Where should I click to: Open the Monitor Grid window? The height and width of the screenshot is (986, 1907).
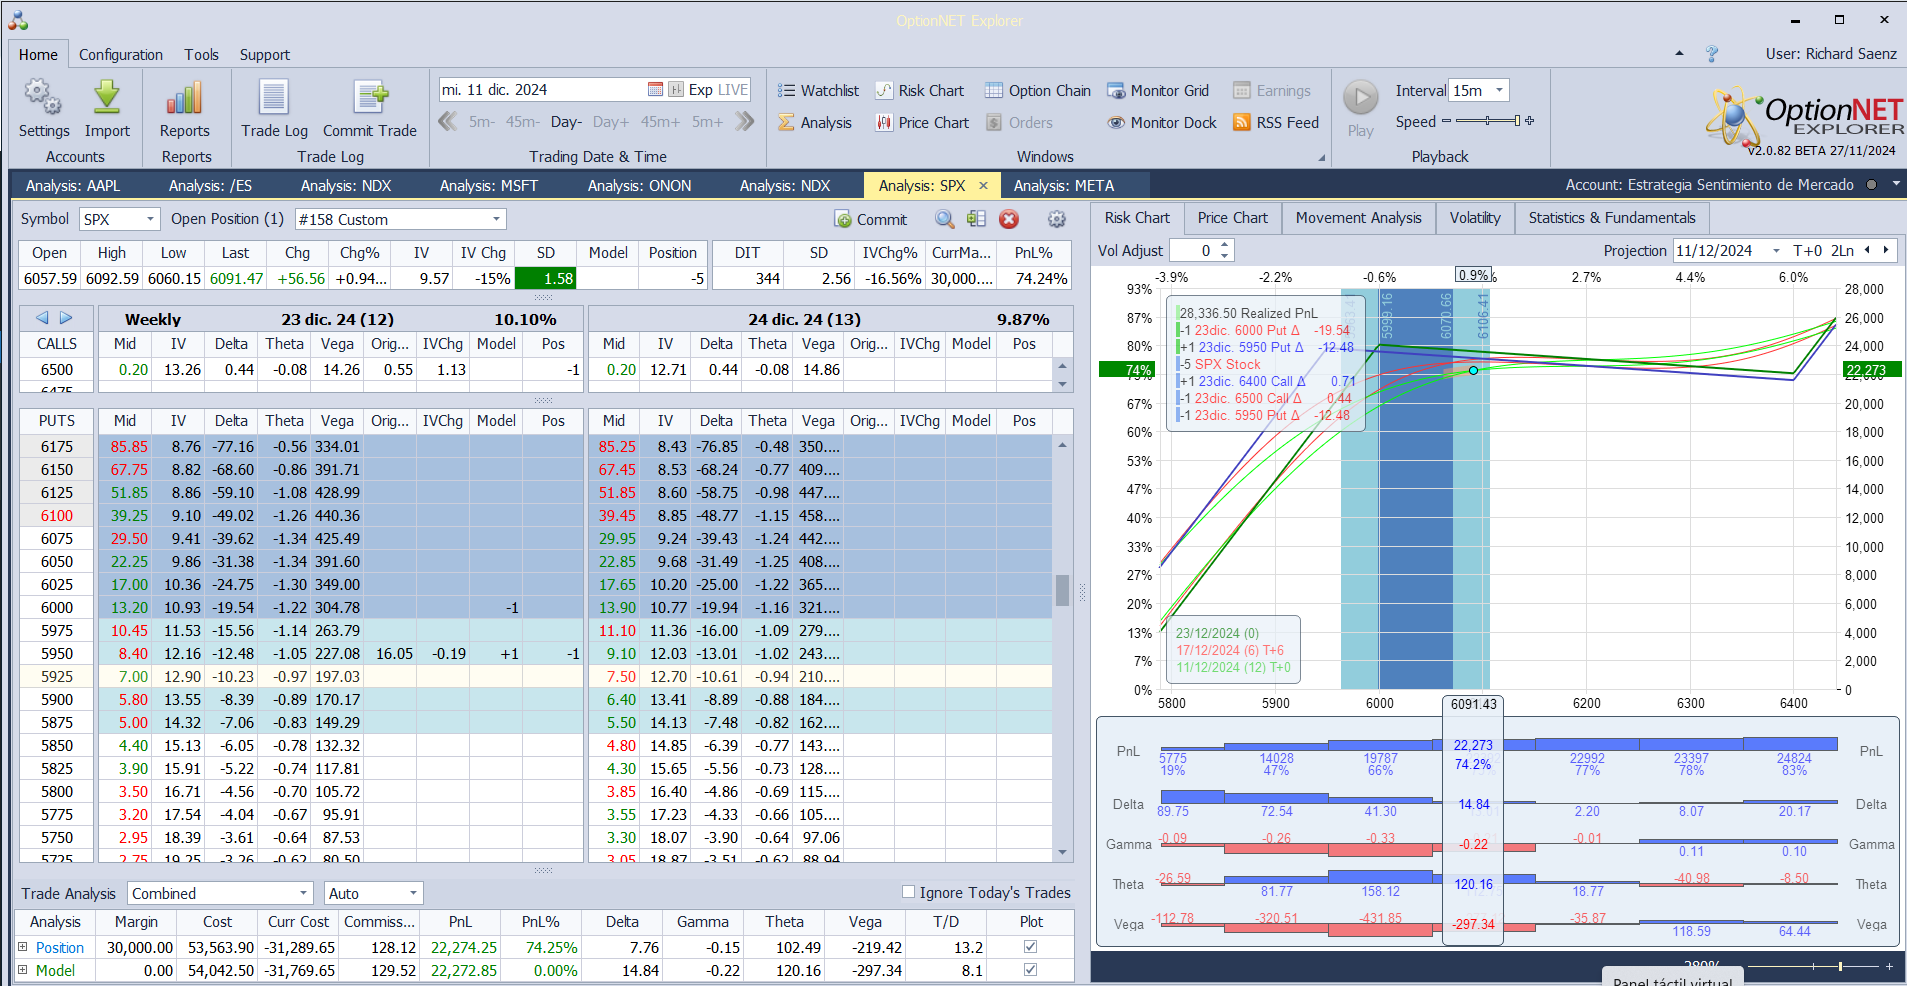[x=1158, y=91]
